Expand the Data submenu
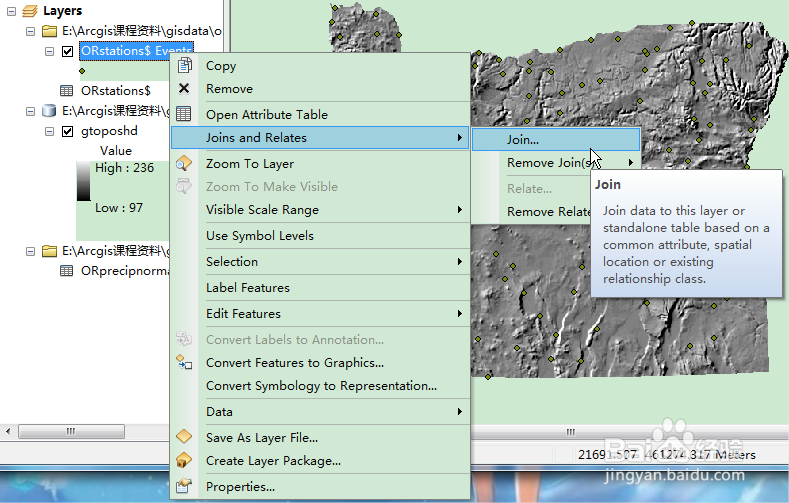 tap(459, 411)
